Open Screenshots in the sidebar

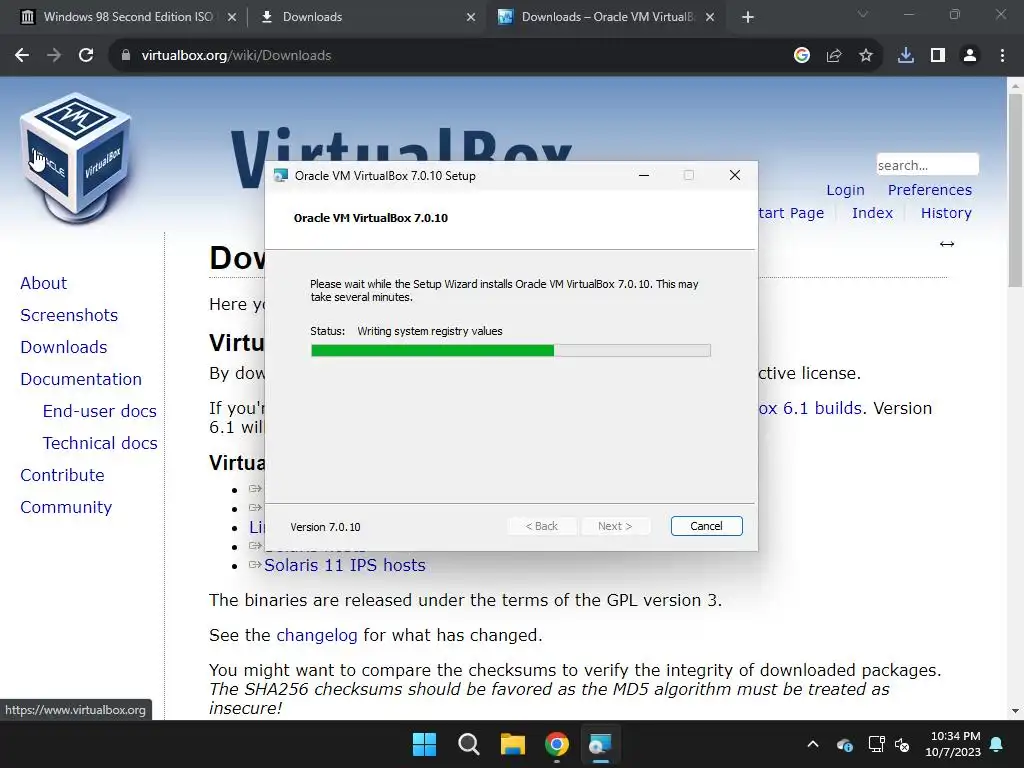click(69, 315)
